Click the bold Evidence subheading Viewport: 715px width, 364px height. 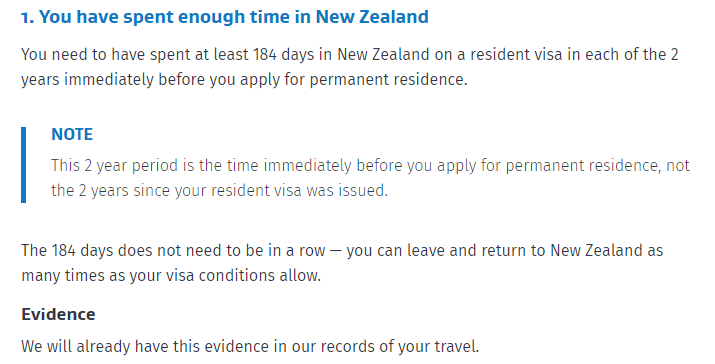click(x=58, y=314)
